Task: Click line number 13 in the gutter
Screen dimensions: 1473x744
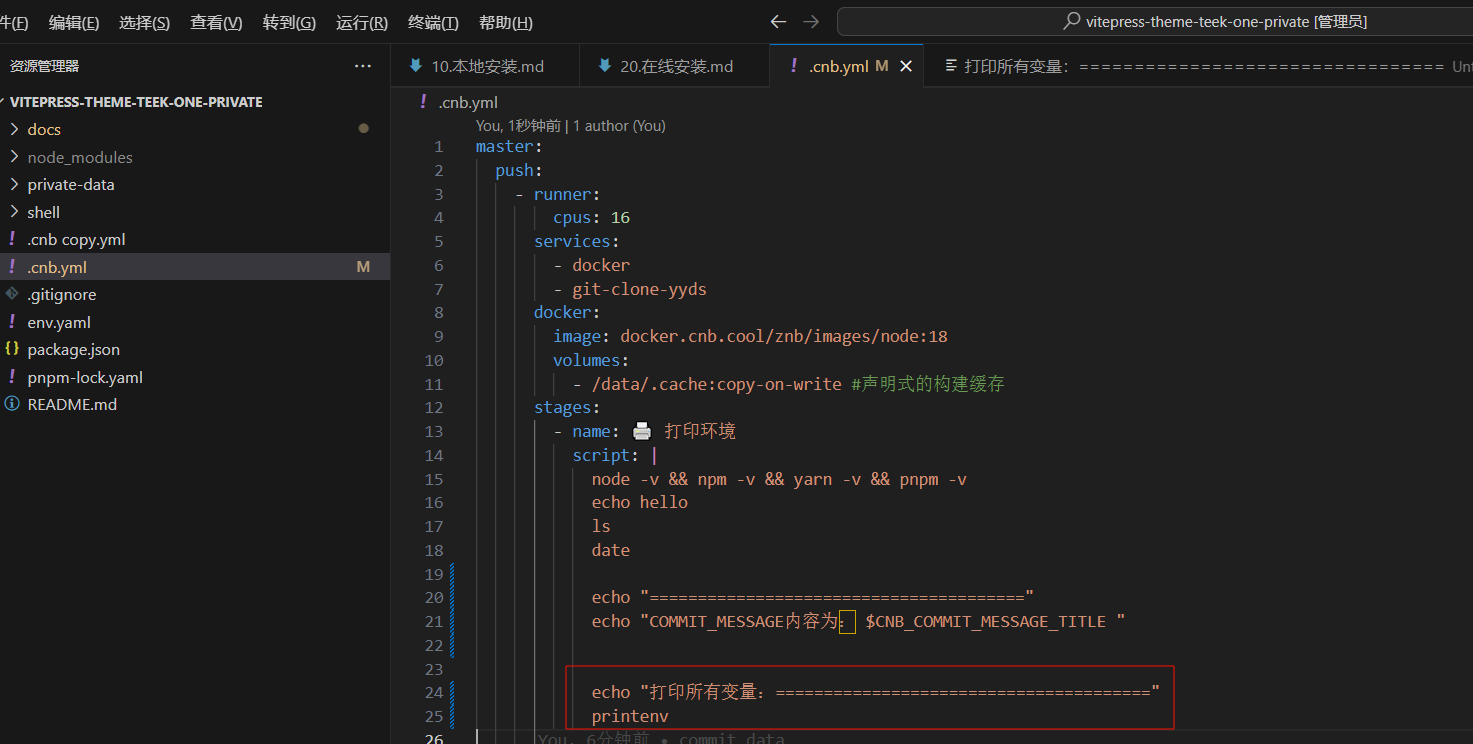Action: coord(433,431)
